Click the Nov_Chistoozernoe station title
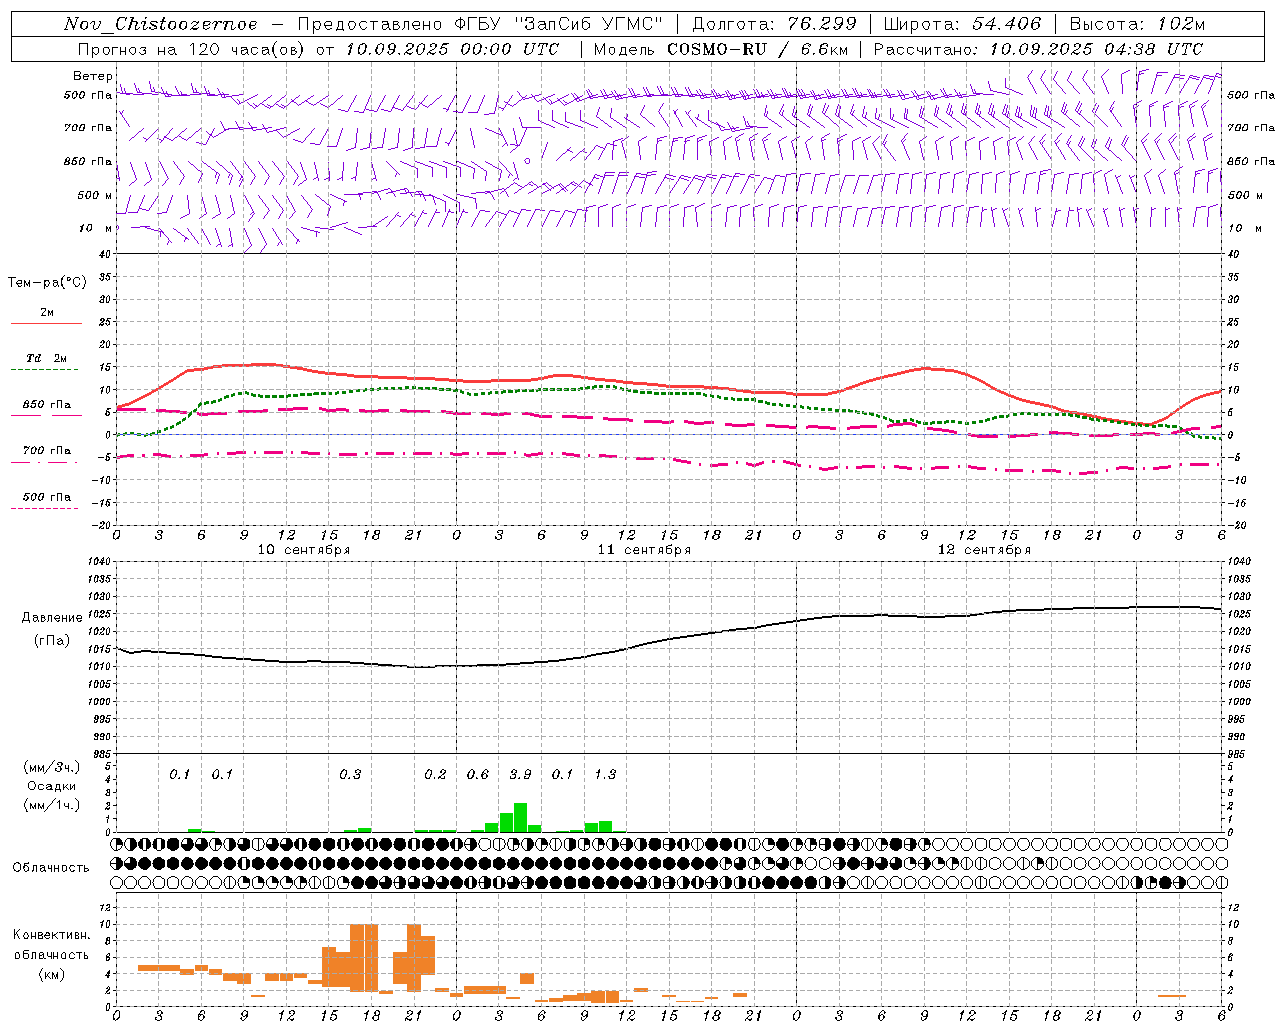1280x1024 pixels. (161, 24)
